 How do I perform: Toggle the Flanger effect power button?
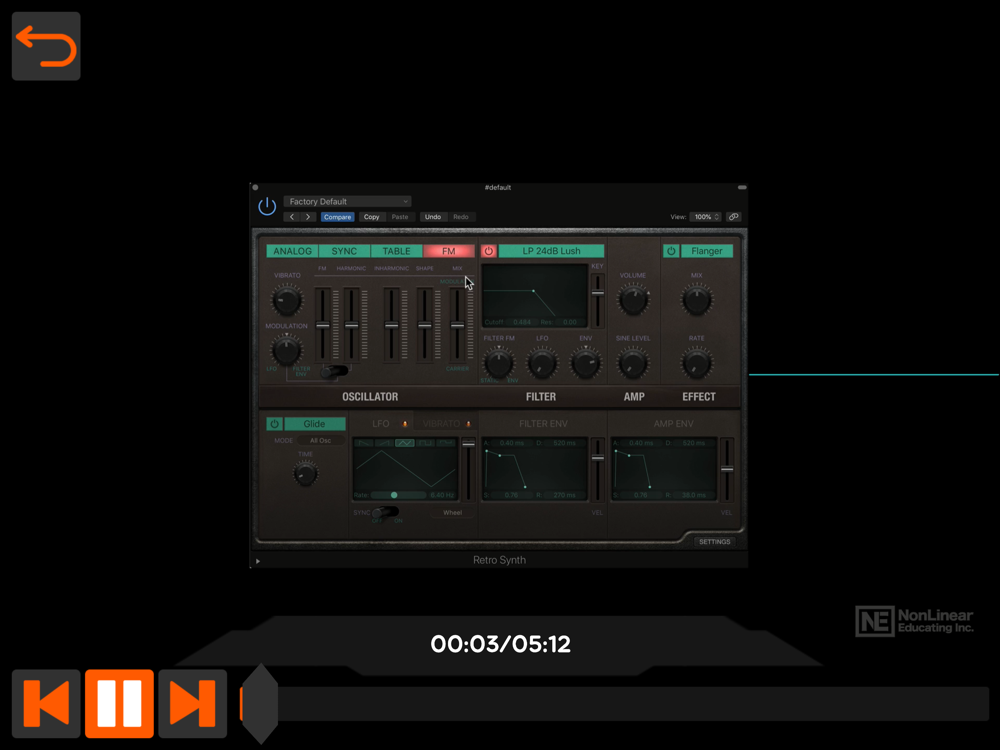671,251
